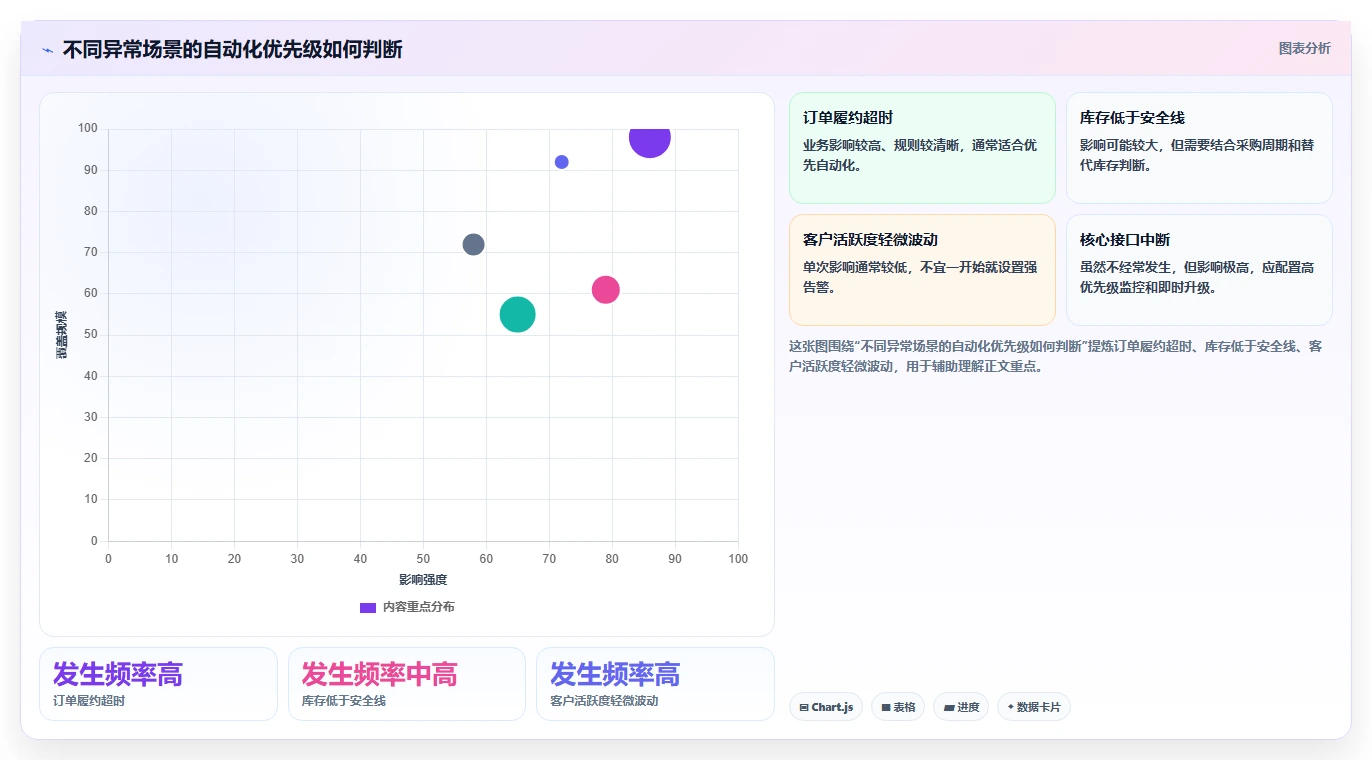Open the 核心接口中断 info card
The image size is (1372, 760).
[x=1199, y=270]
